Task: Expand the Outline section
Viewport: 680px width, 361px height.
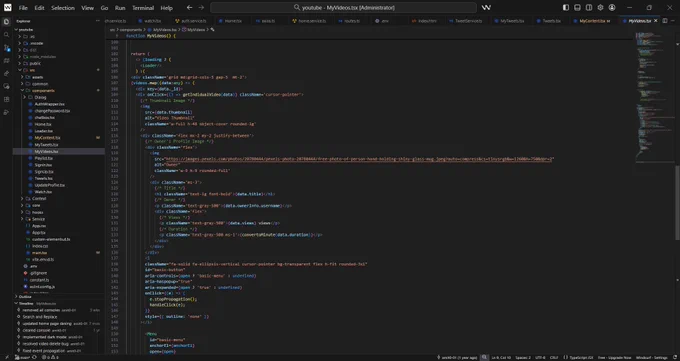Action: point(59,297)
